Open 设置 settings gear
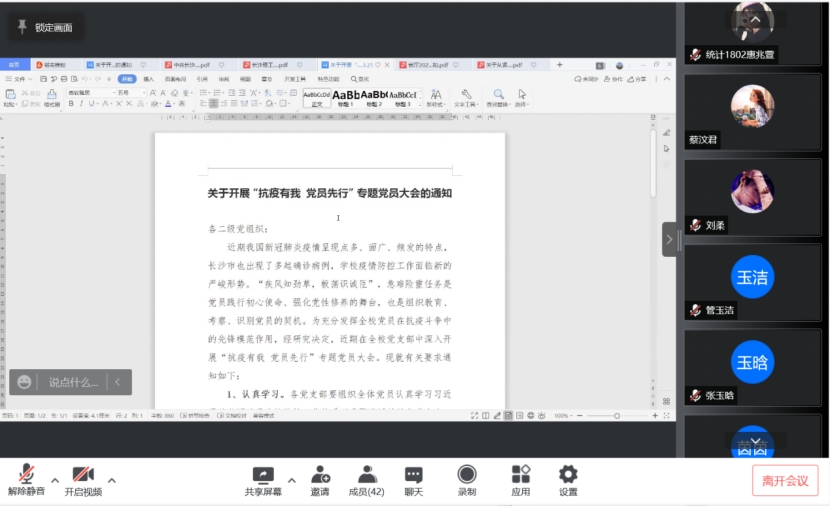 568,475
